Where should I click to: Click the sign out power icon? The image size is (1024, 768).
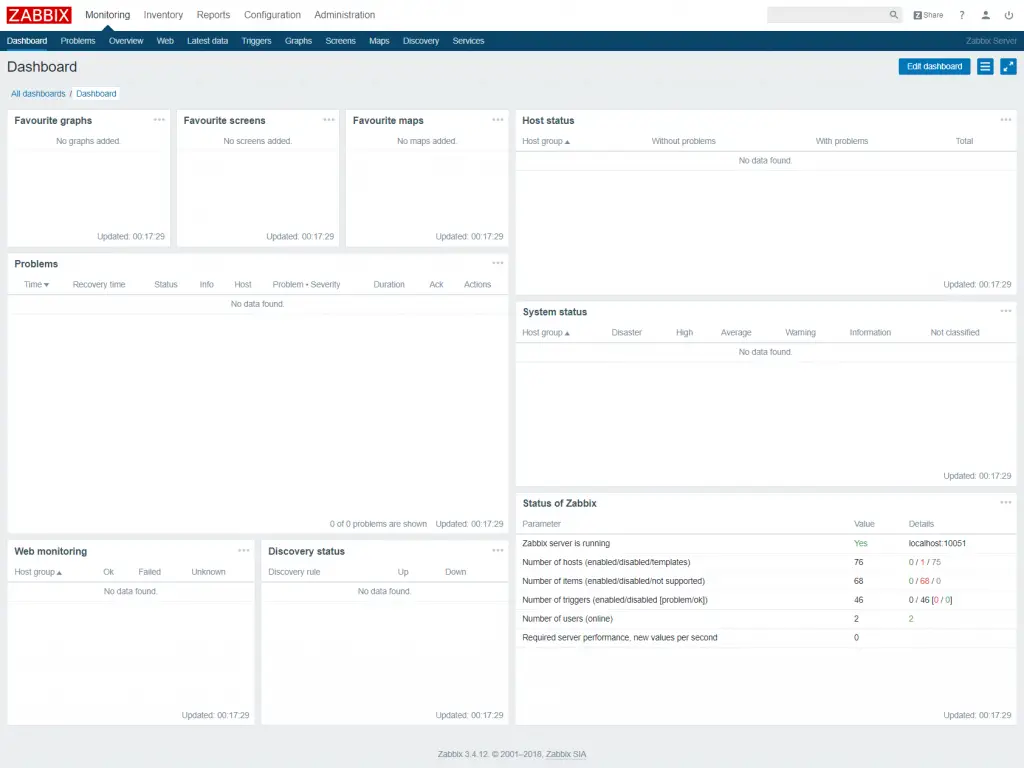point(1009,15)
